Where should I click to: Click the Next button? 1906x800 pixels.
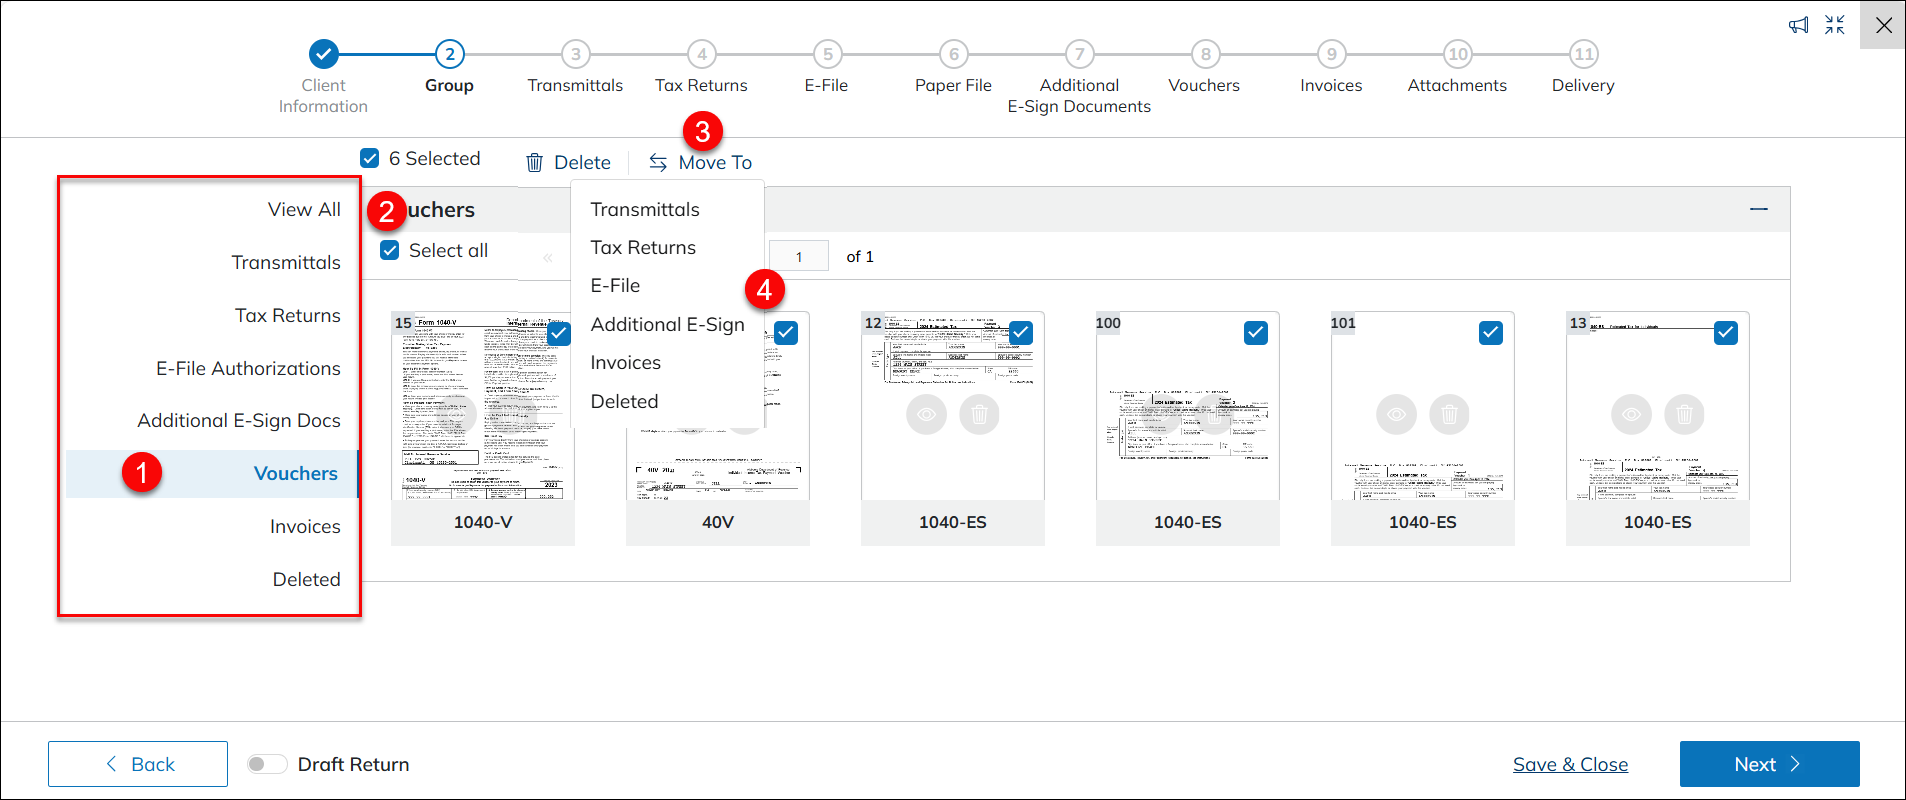pyautogui.click(x=1768, y=764)
